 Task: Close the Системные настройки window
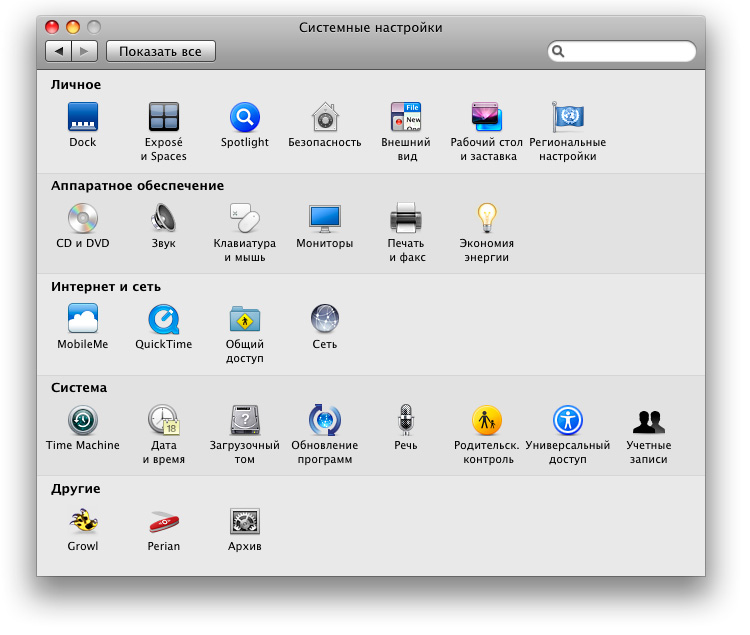(x=52, y=27)
